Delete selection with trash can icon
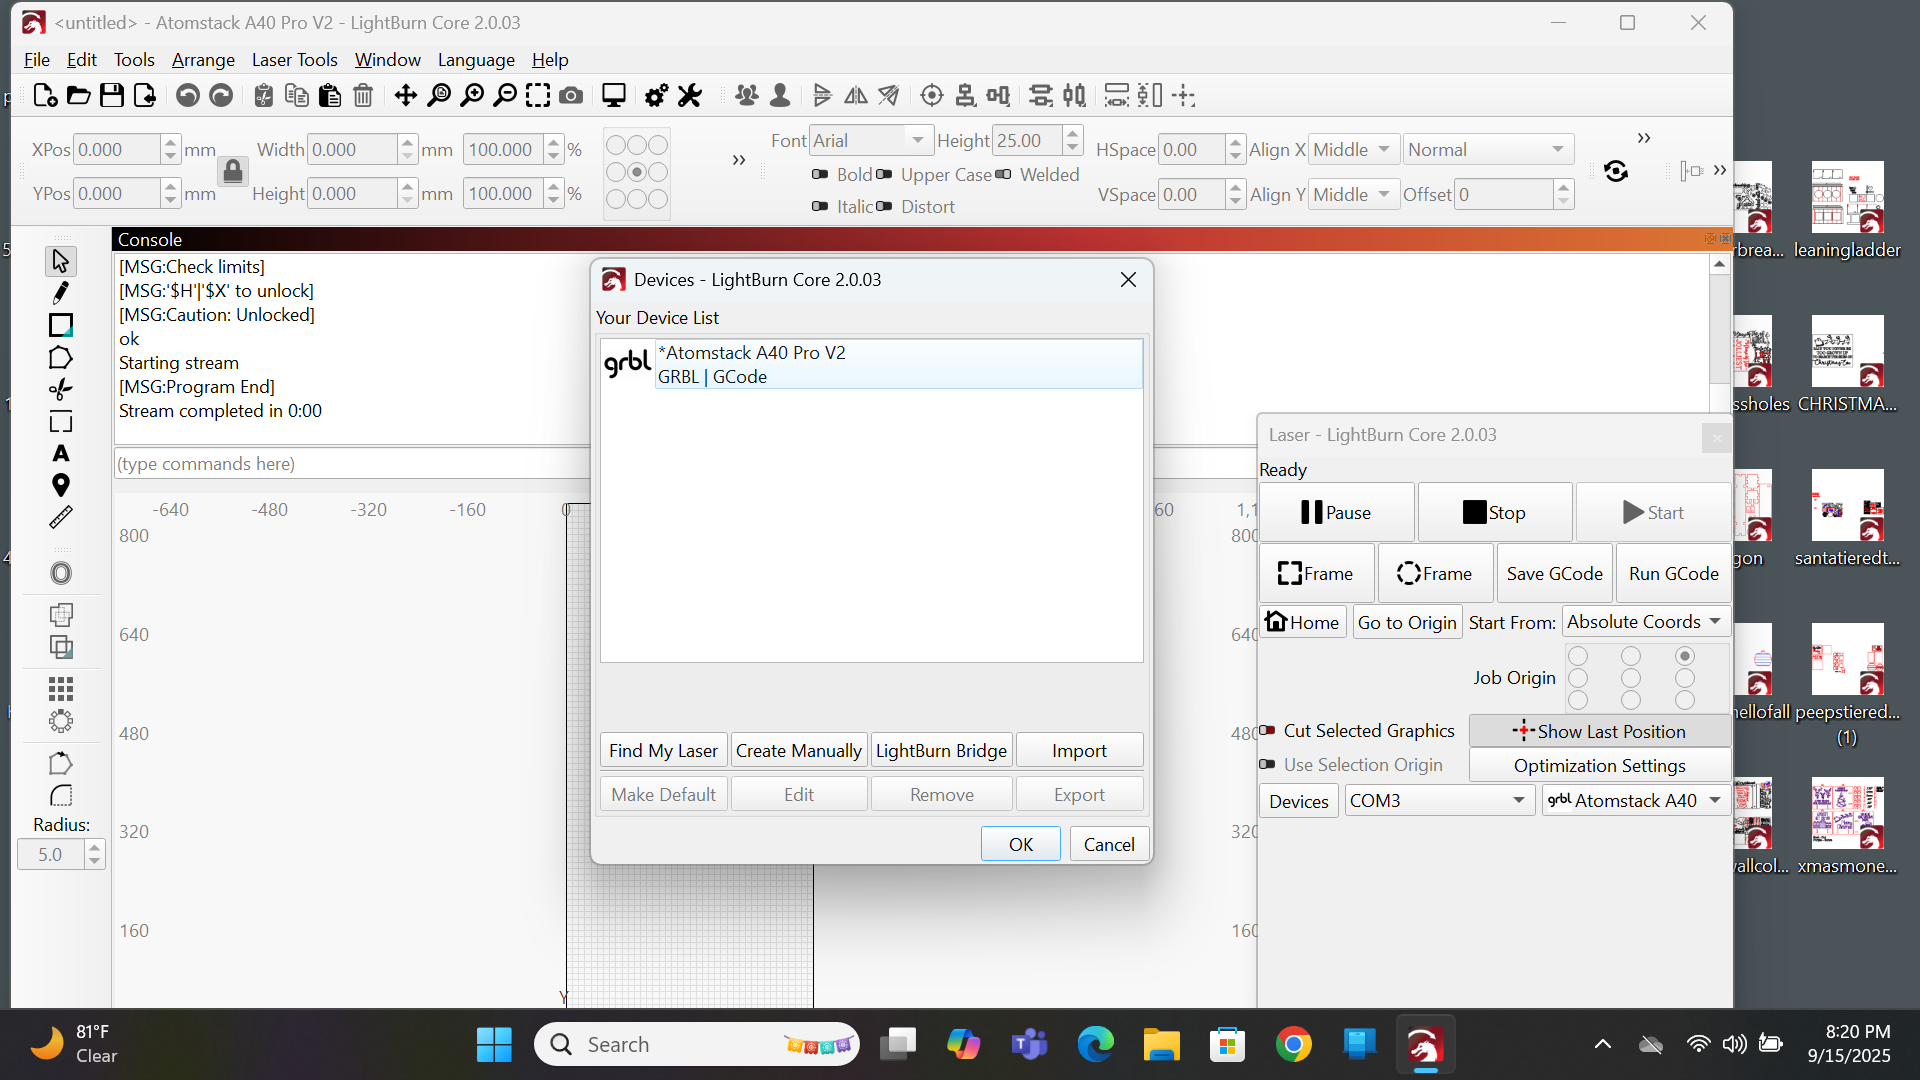 pos(363,96)
